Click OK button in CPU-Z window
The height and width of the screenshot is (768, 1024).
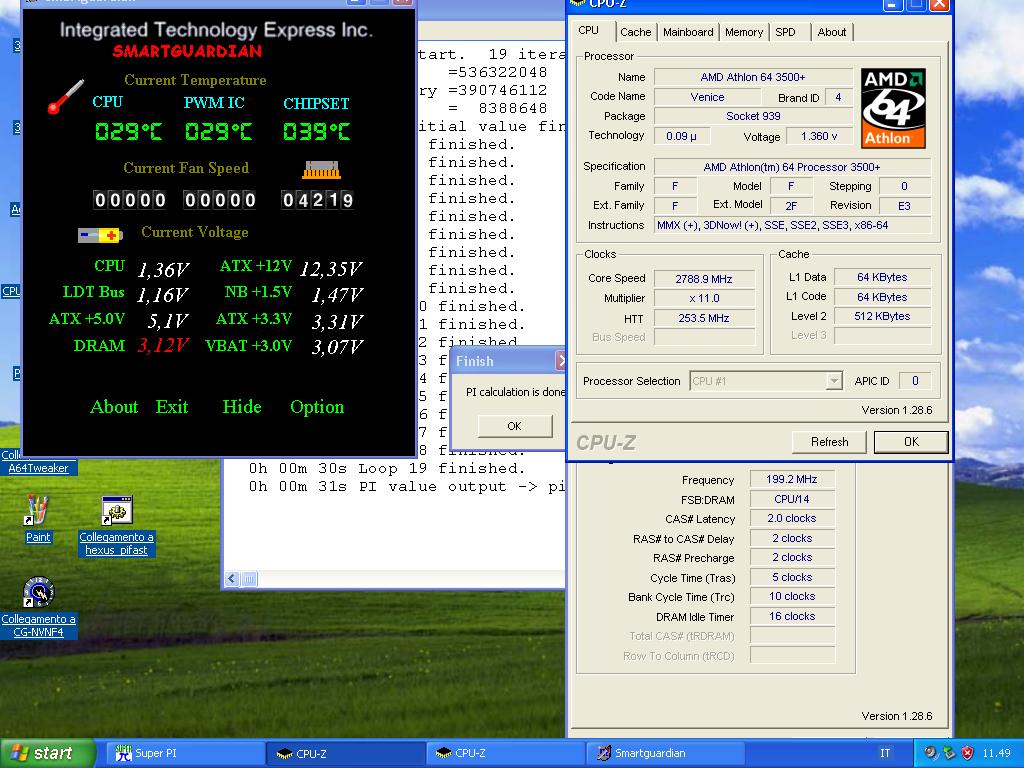point(911,442)
